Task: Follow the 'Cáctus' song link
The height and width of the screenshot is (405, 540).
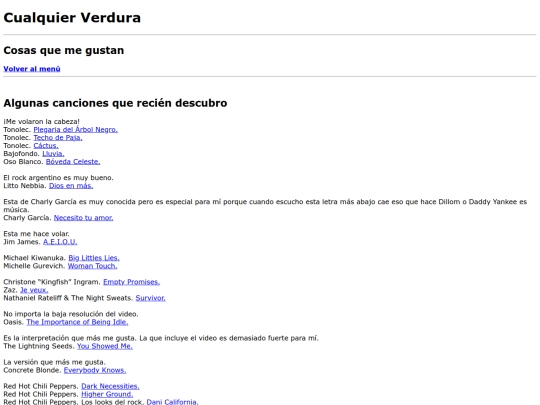Action: click(x=46, y=146)
